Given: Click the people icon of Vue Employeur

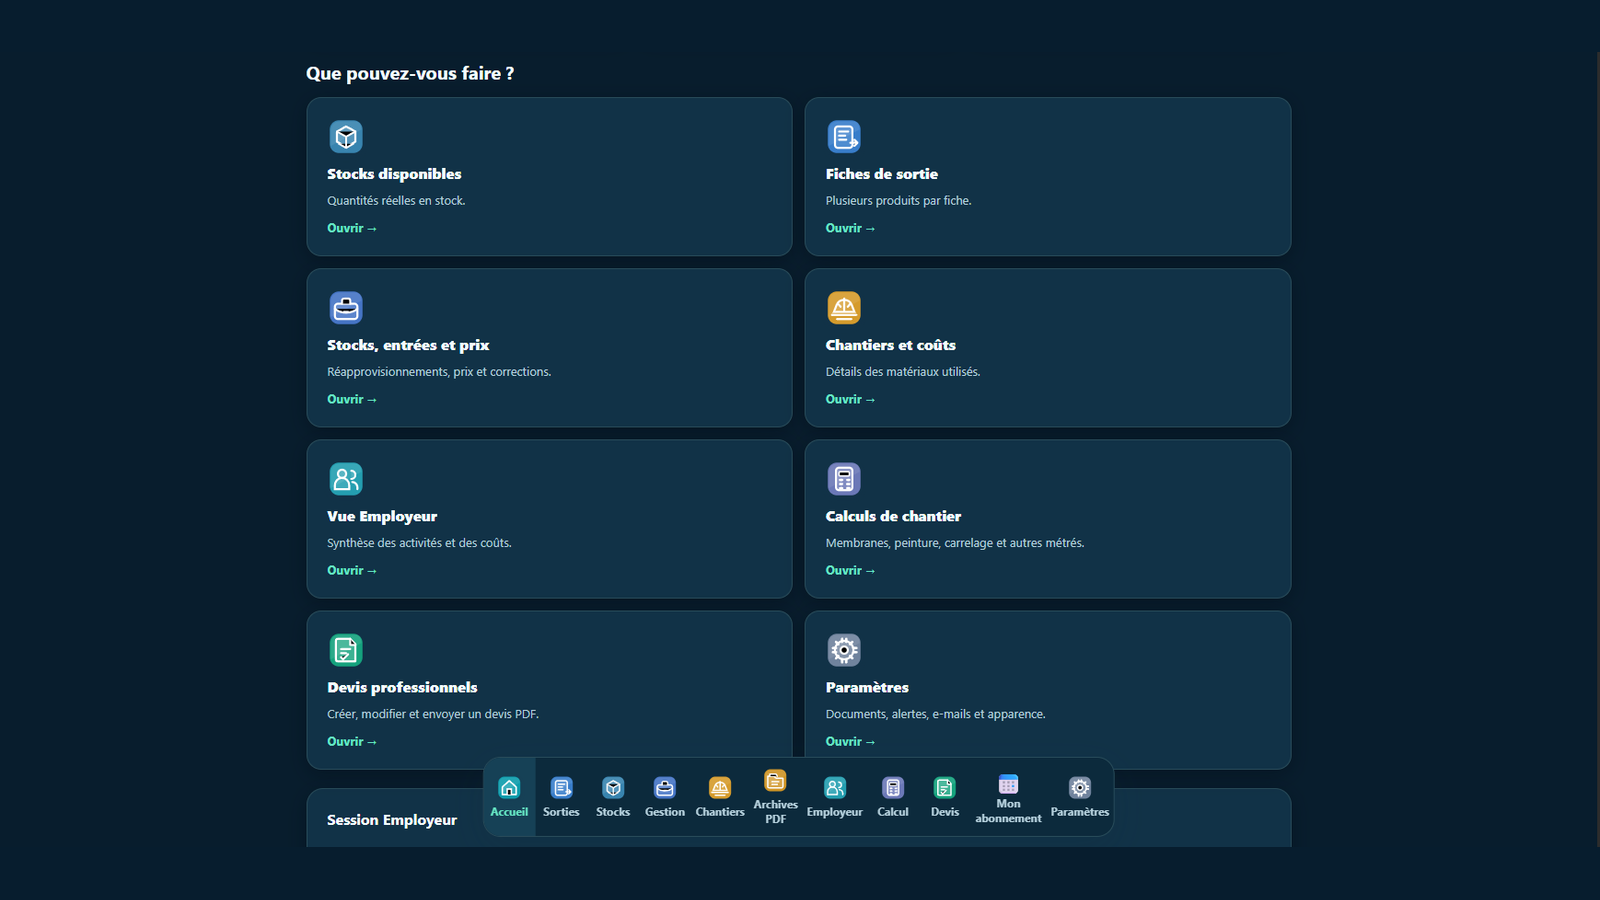Looking at the screenshot, I should [x=346, y=479].
